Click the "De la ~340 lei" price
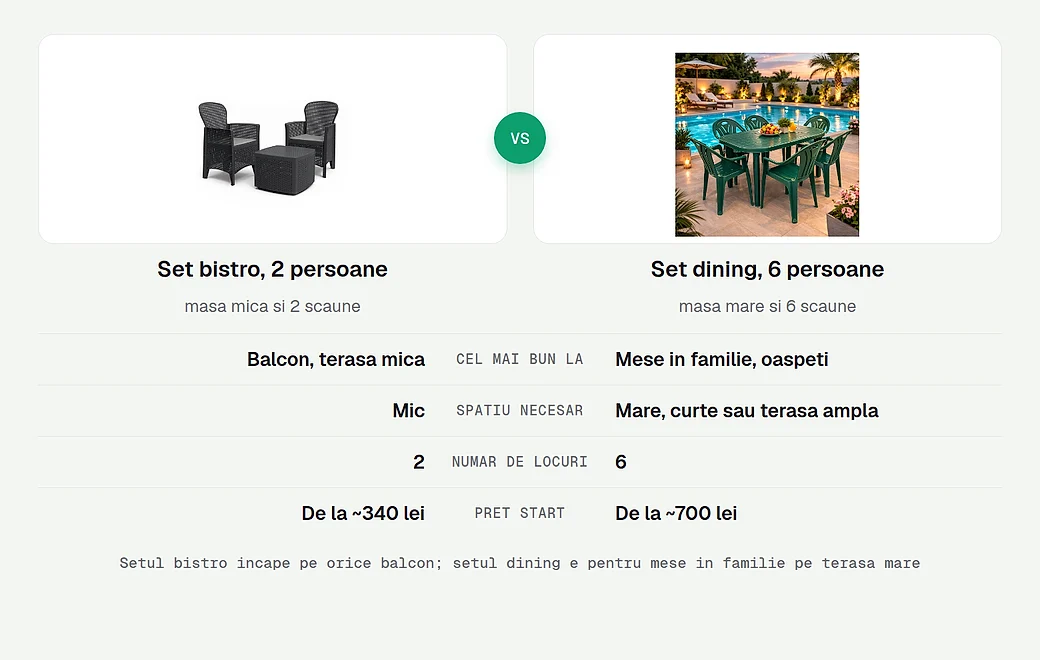1040x660 pixels. coord(363,513)
